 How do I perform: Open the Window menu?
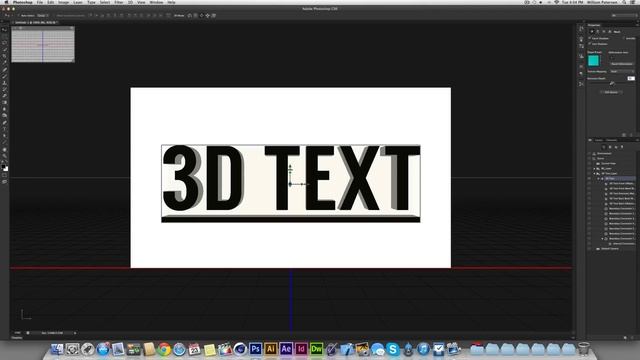(156, 2)
